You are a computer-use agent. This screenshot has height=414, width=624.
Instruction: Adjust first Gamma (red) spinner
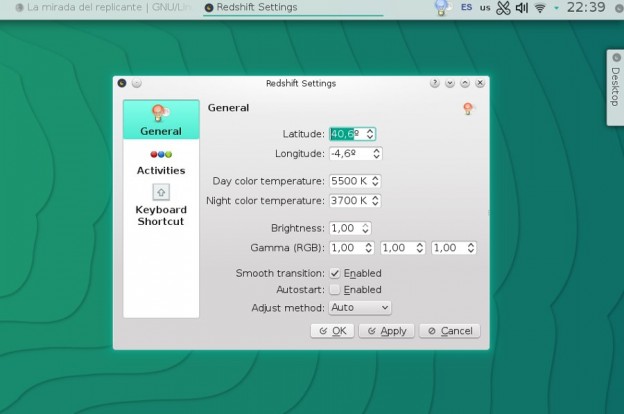pos(369,248)
